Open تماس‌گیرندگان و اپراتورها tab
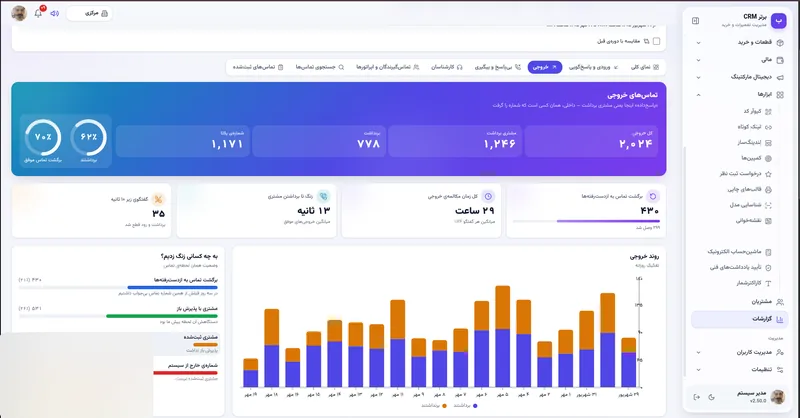Image resolution: width=800 pixels, height=418 pixels. pyautogui.click(x=388, y=67)
